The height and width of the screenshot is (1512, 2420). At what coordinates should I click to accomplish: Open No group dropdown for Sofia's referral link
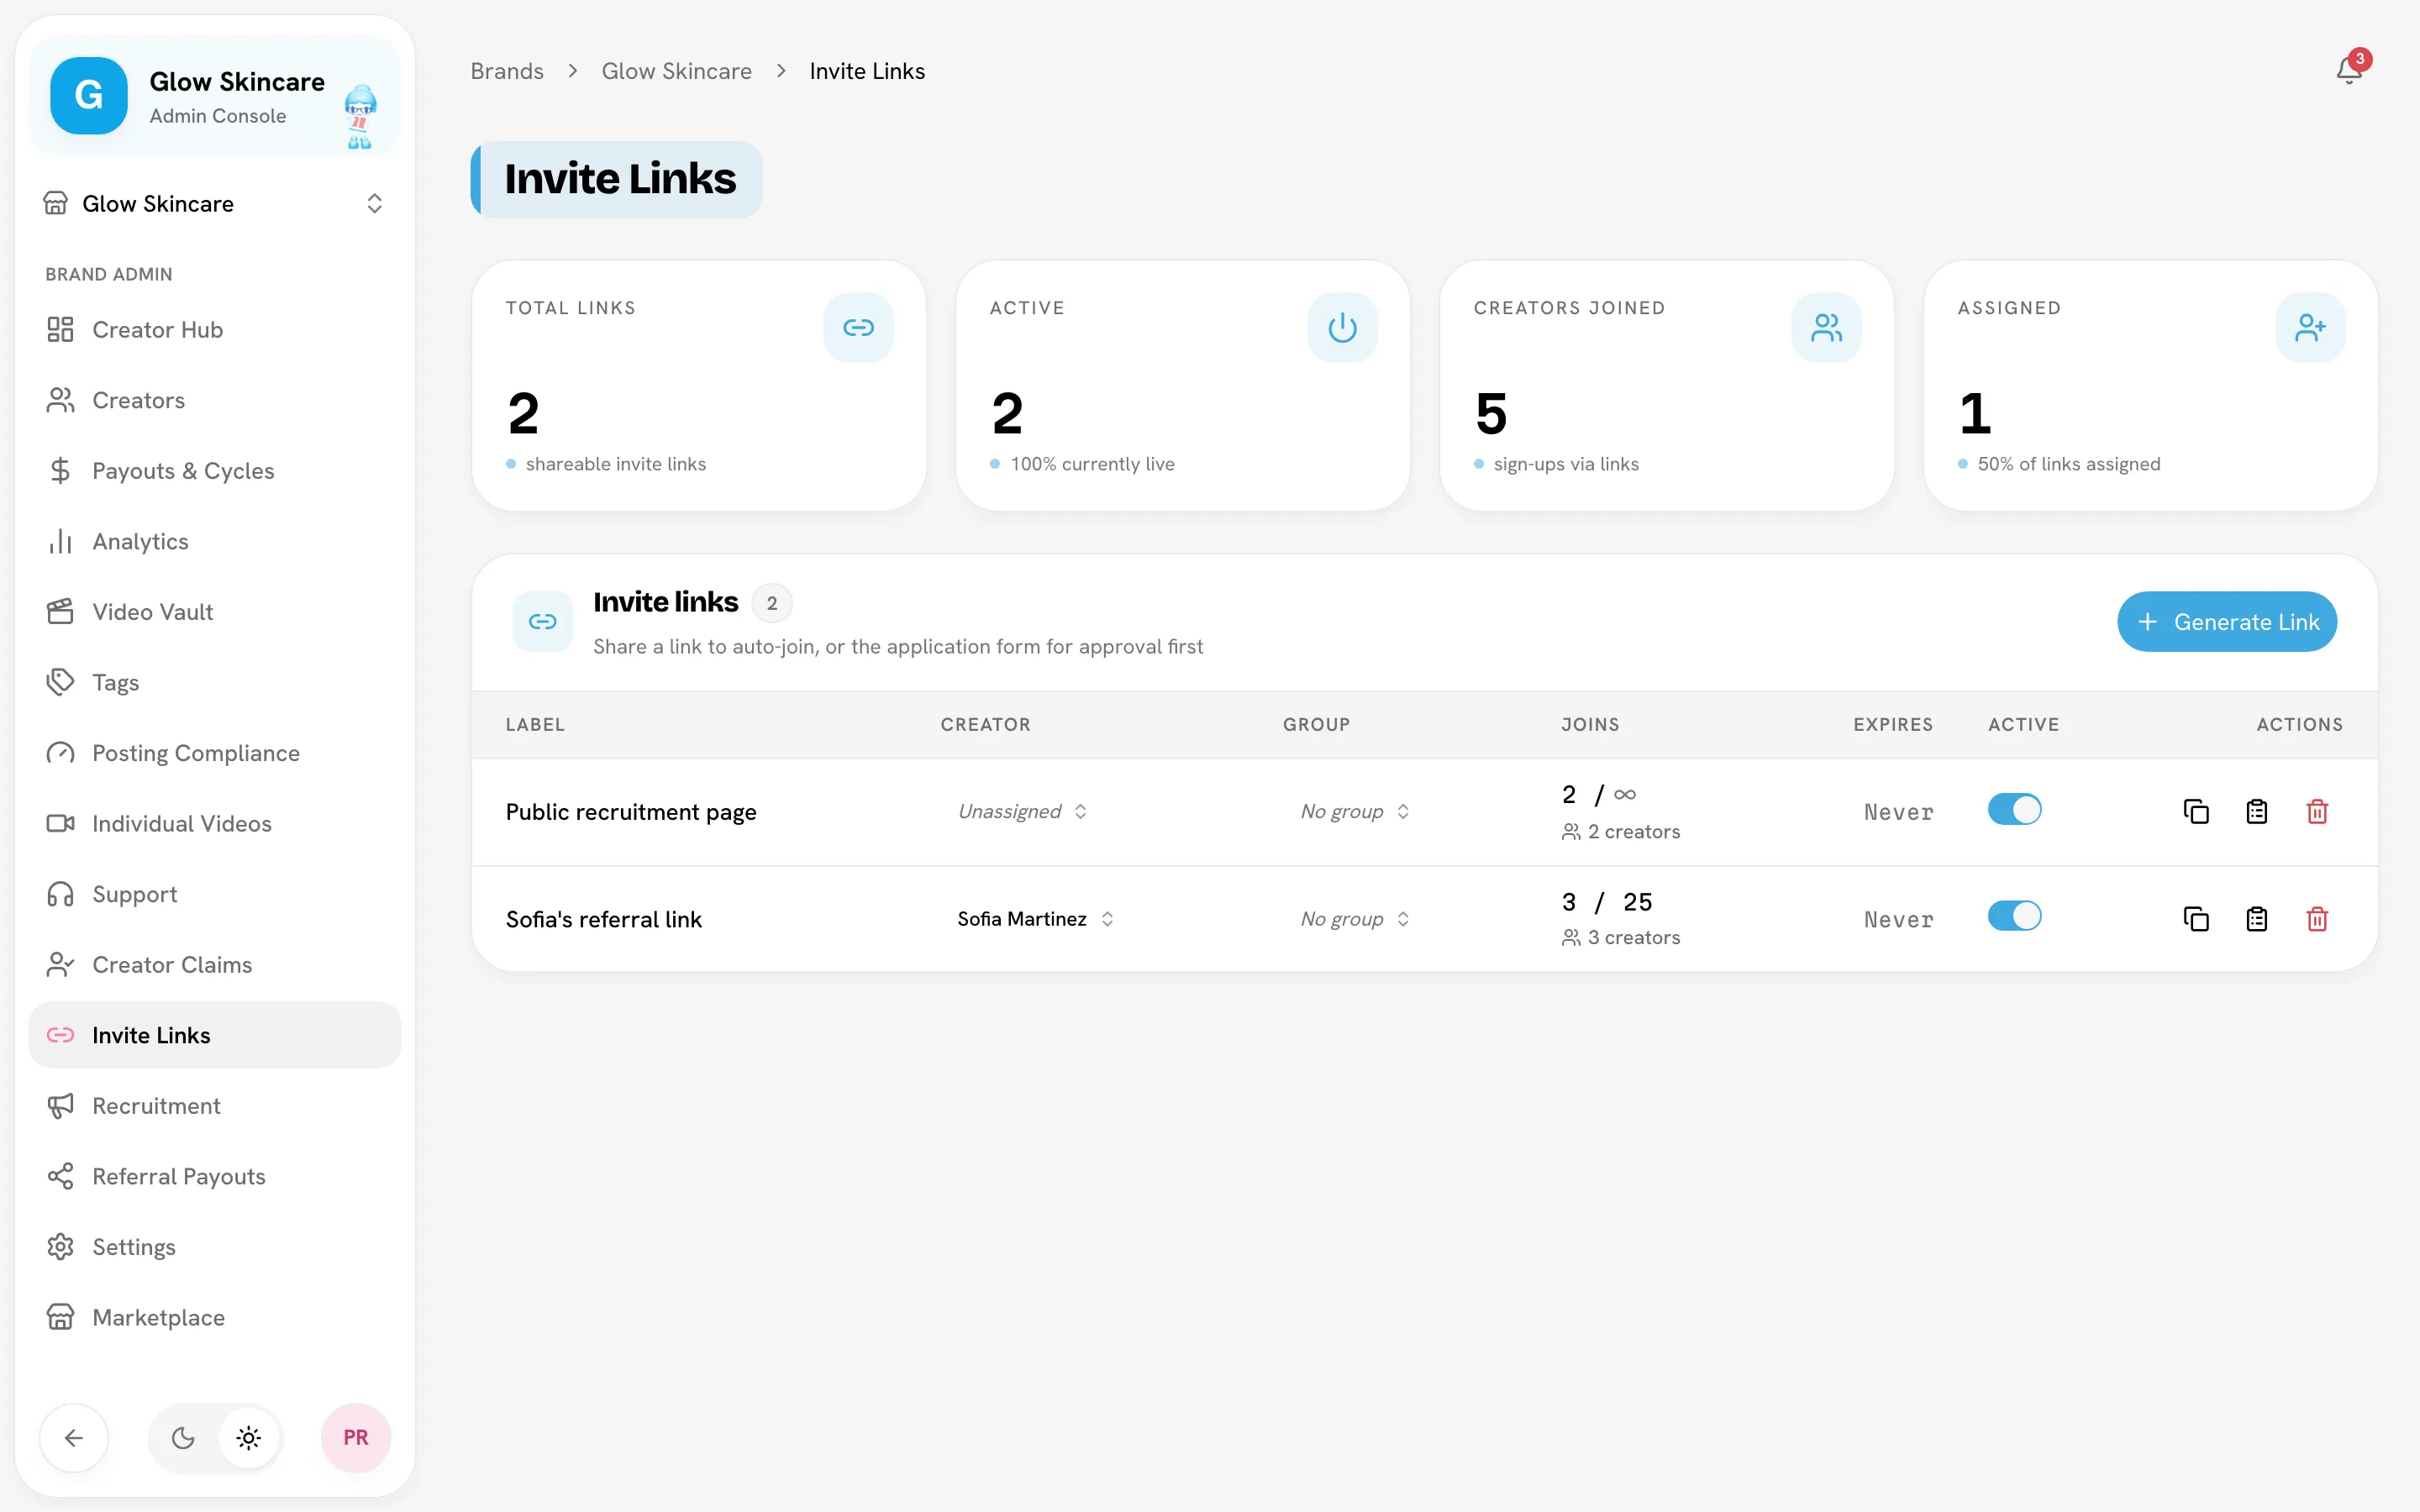[1355, 918]
